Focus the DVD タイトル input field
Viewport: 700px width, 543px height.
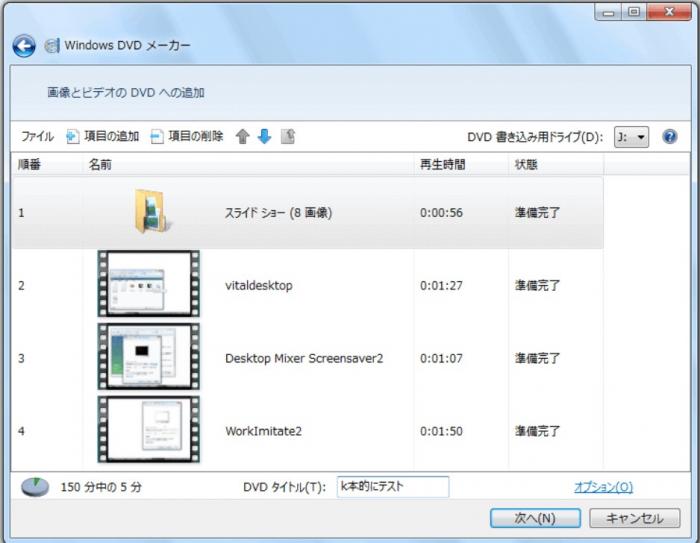393,487
